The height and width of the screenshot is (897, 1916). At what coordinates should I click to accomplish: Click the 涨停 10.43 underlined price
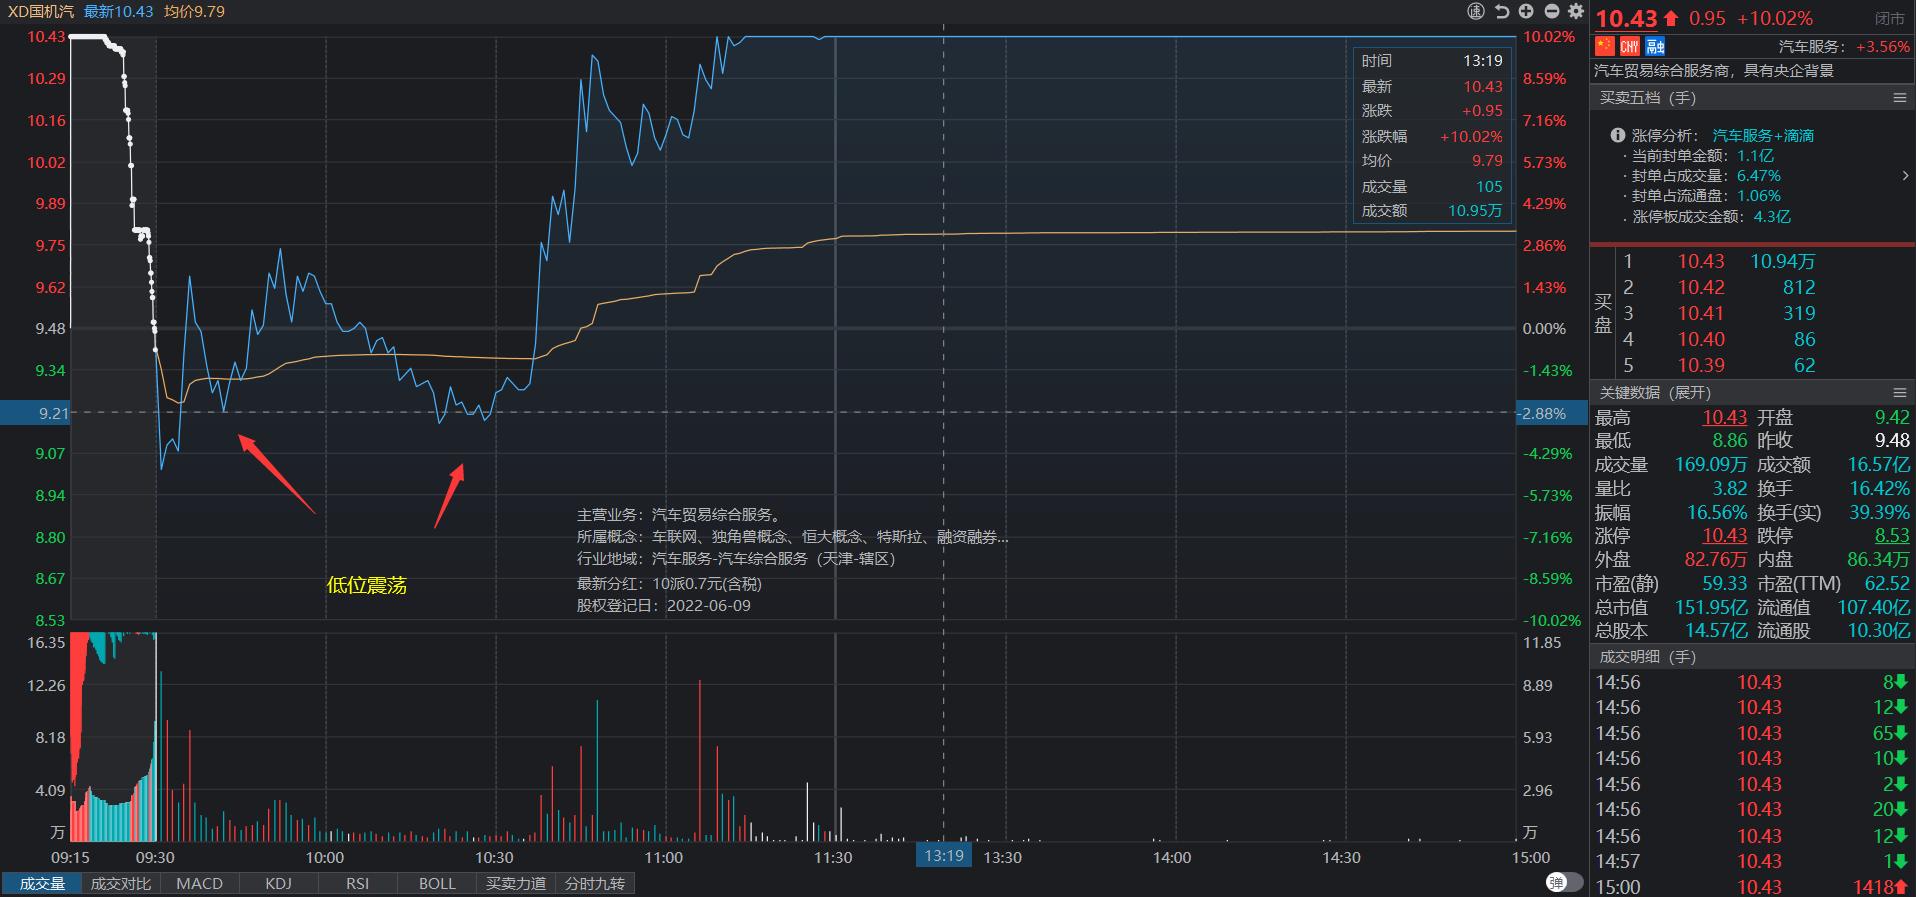pos(1724,536)
